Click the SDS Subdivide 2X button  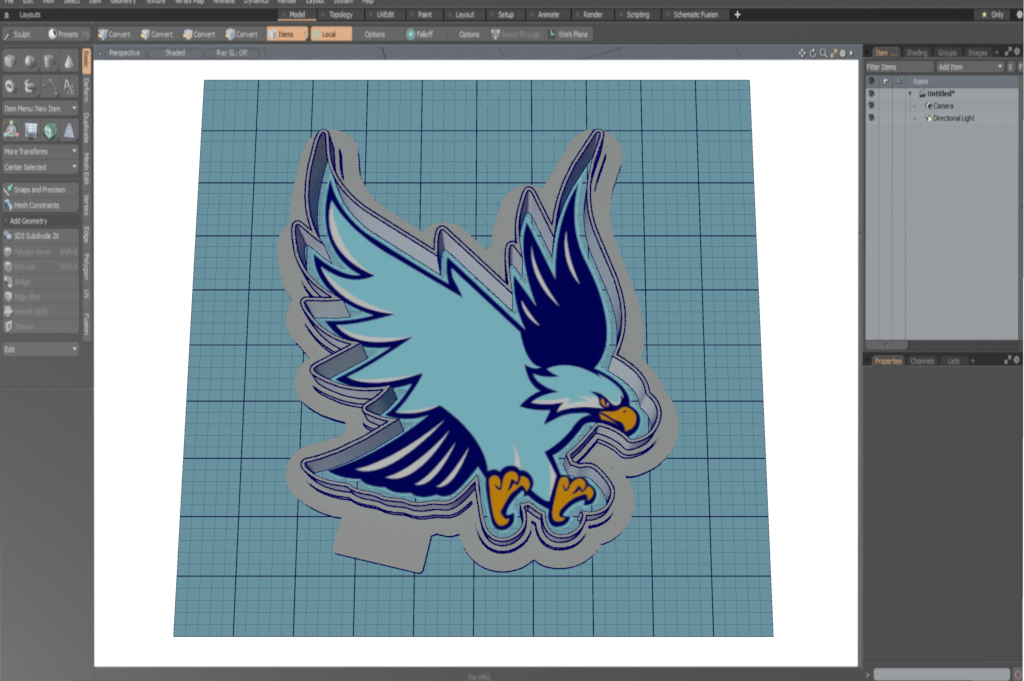[40, 236]
